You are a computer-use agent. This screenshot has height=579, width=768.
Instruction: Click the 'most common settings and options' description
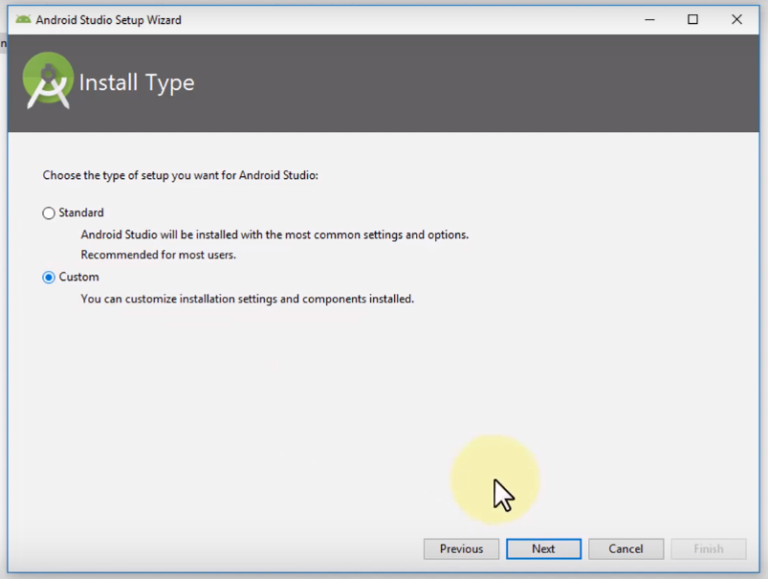point(275,235)
